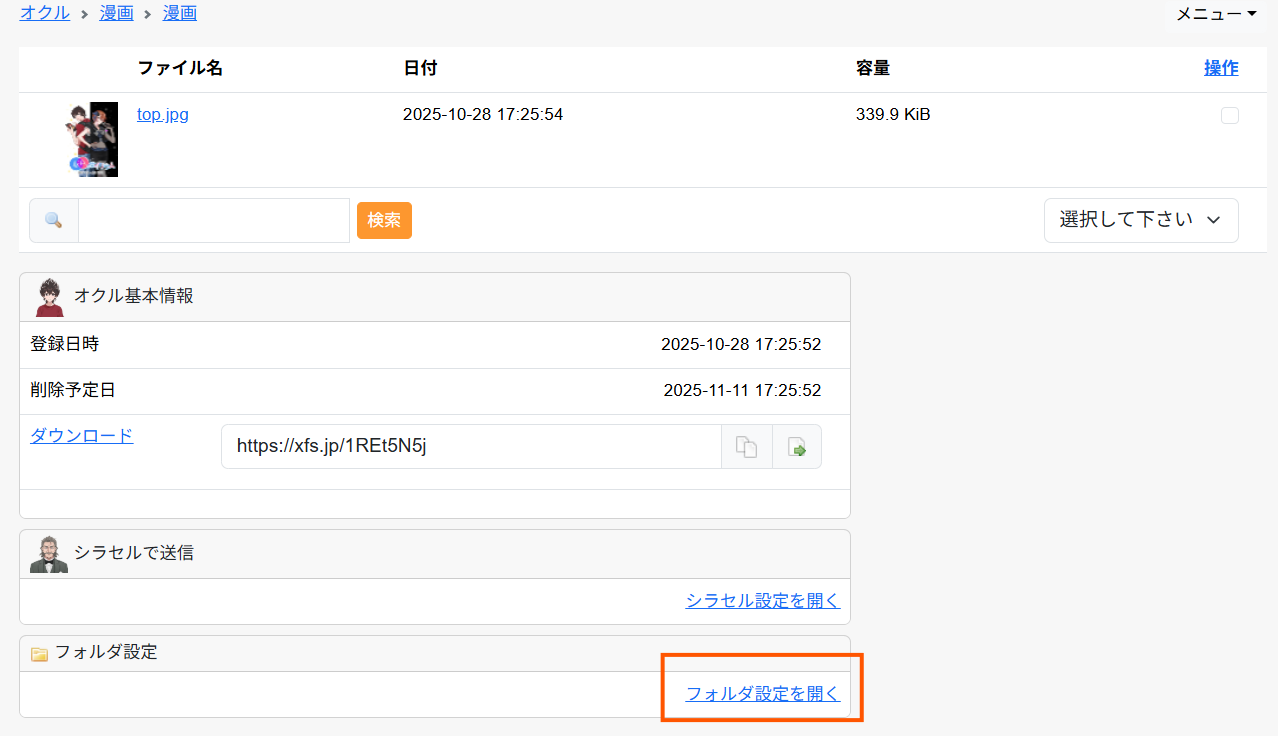Viewport: 1278px width, 736px height.
Task: Click the ダウンロード link
Action: tap(81, 436)
